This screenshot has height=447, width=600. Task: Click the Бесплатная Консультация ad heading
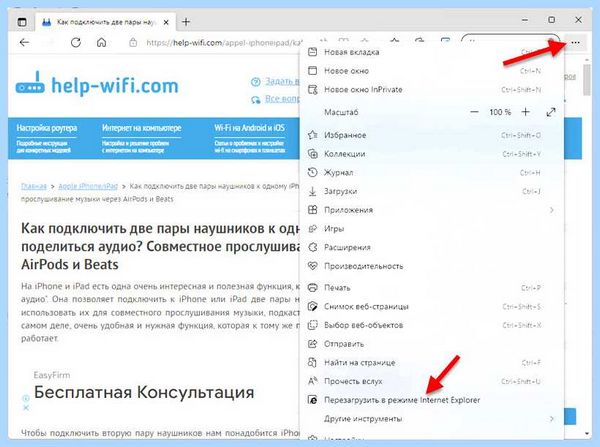[x=144, y=392]
